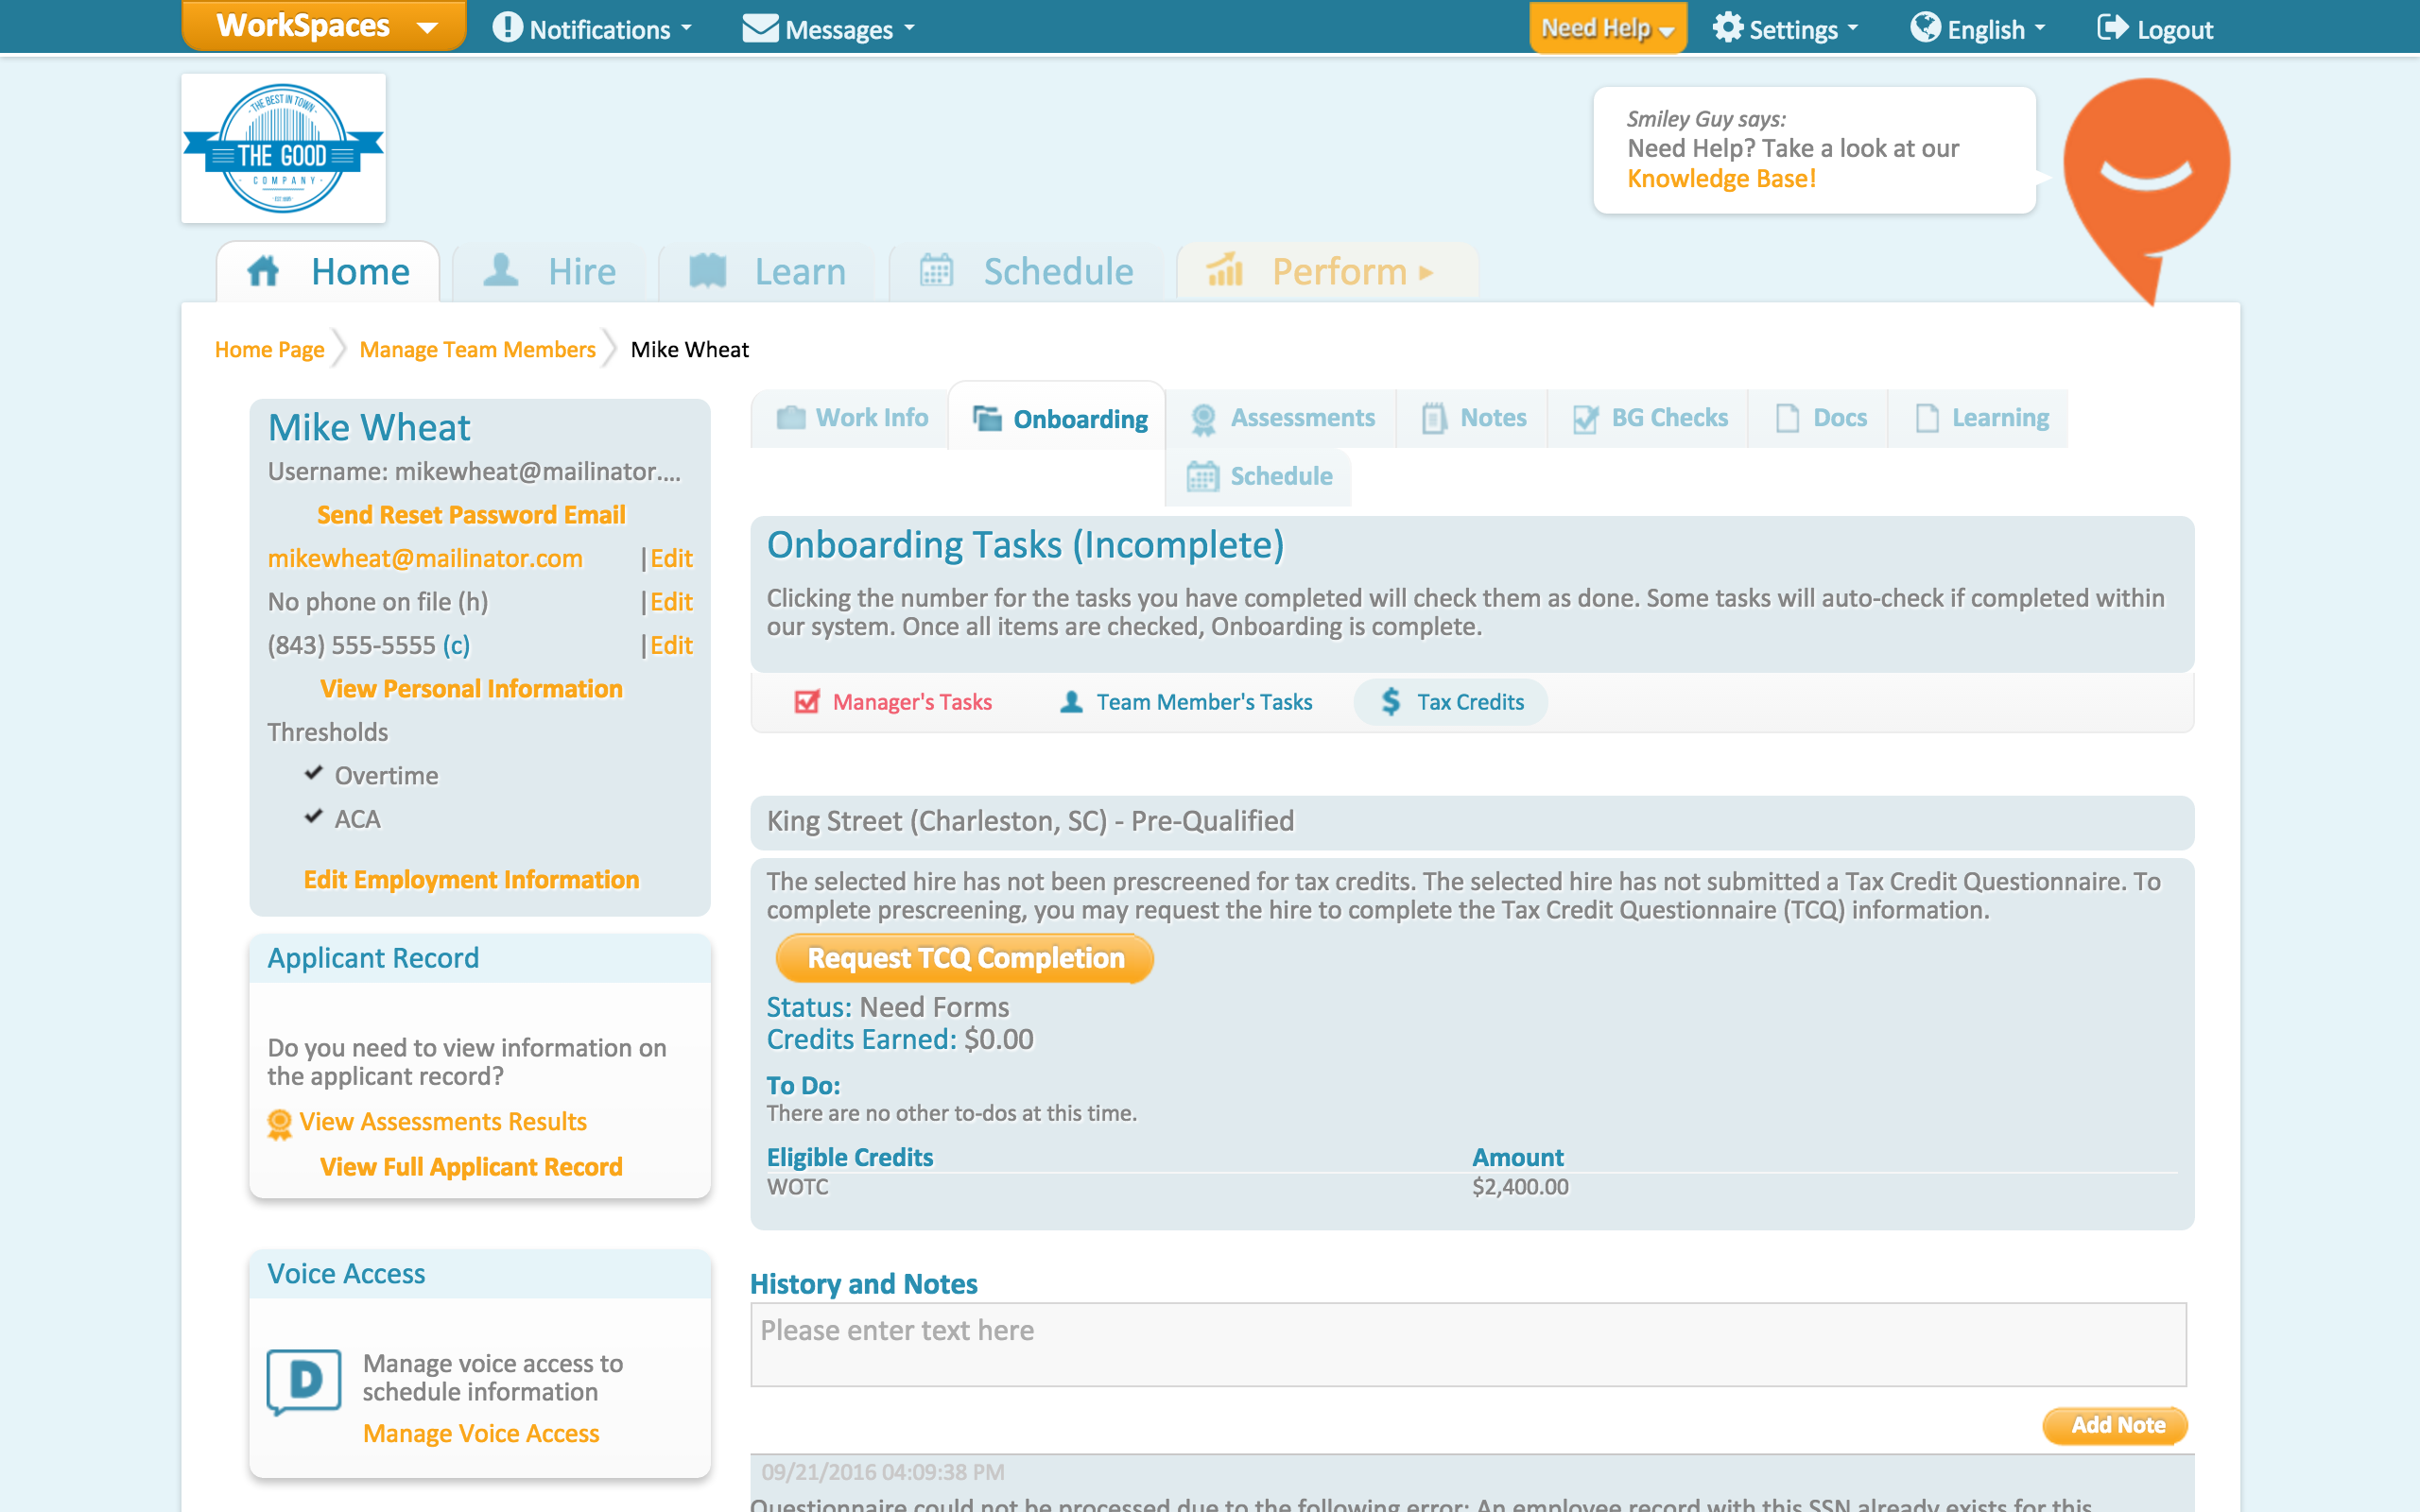Open the English language dropdown
Viewport: 2420px width, 1512px height.
click(1978, 29)
